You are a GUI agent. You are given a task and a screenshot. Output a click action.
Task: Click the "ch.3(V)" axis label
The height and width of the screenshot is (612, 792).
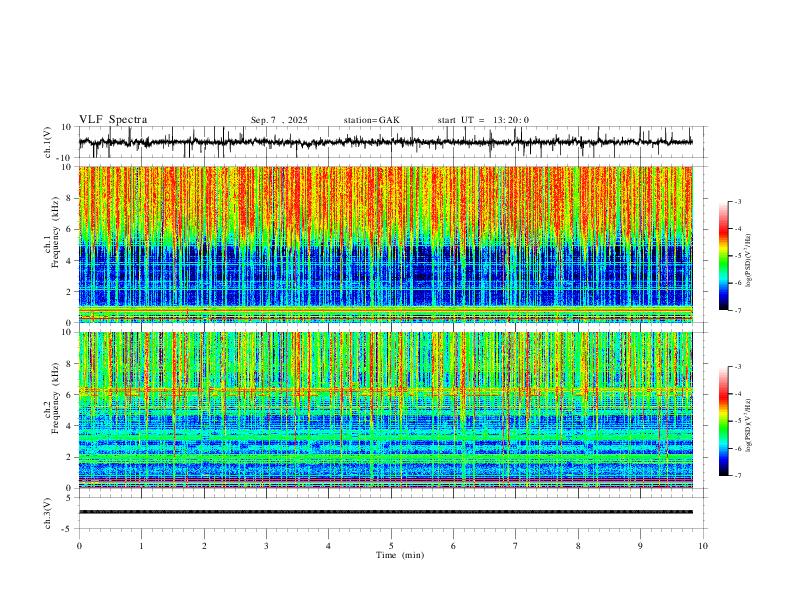pos(48,513)
